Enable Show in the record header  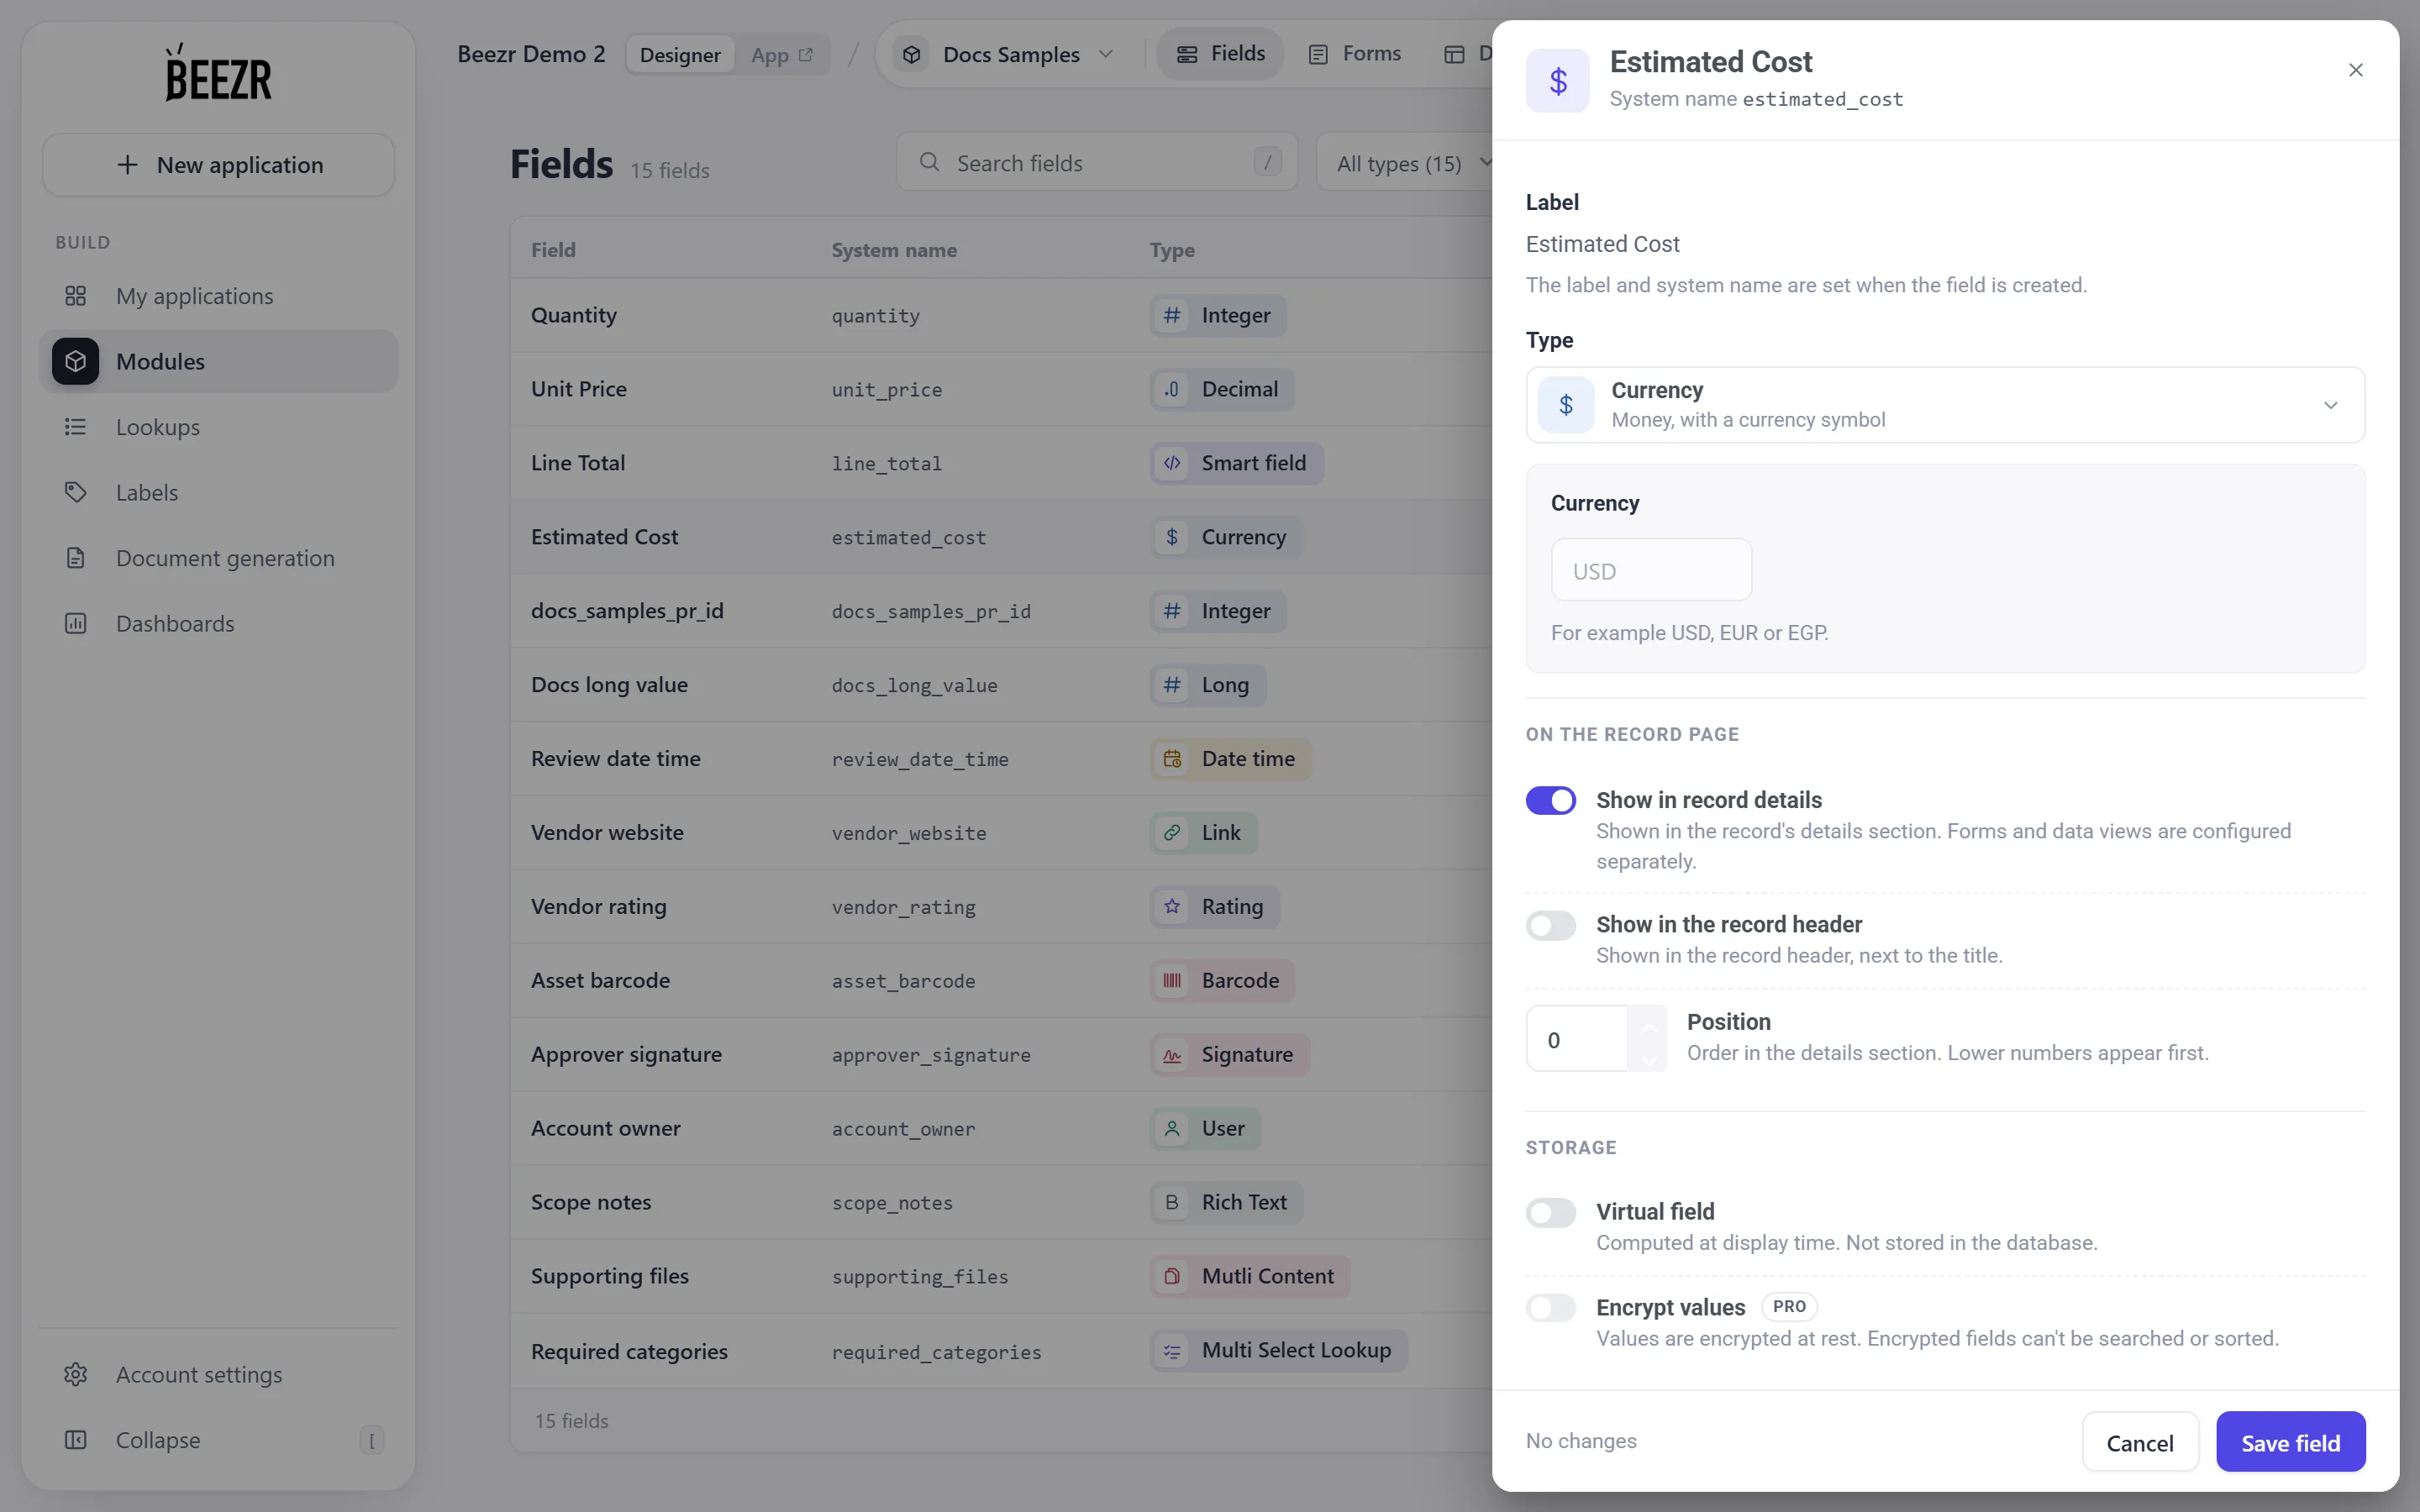[x=1550, y=925]
